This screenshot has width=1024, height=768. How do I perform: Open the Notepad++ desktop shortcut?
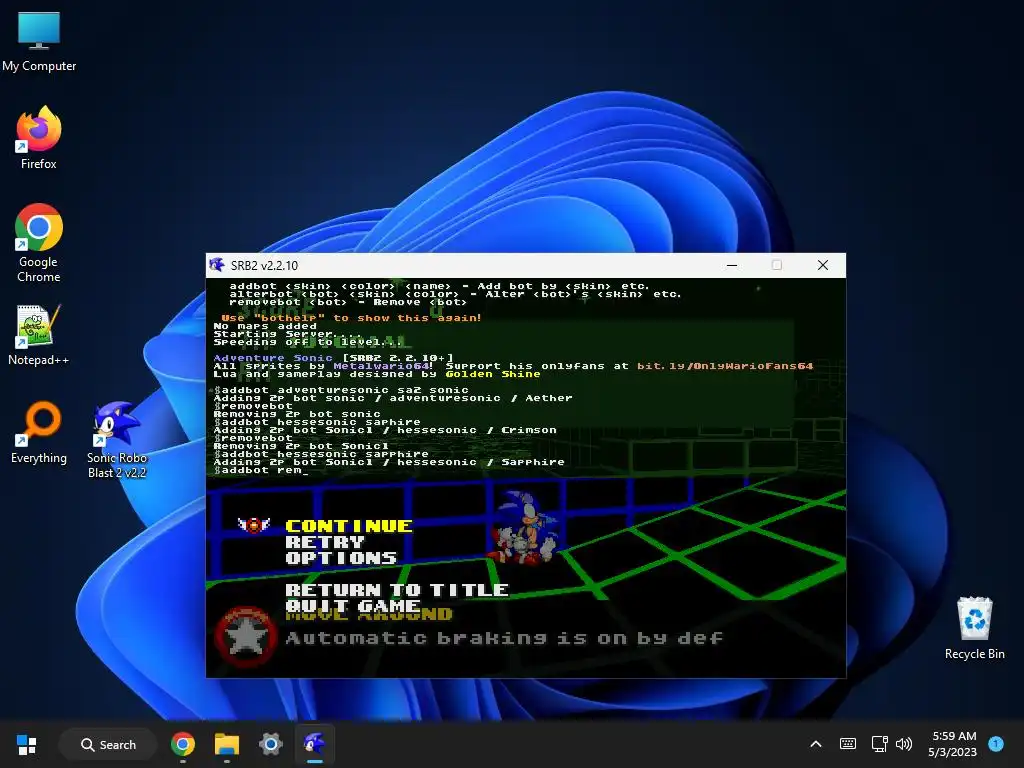39,334
